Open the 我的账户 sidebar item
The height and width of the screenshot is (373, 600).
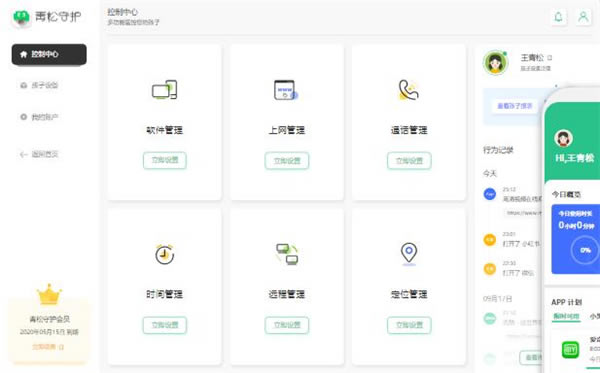[39, 117]
